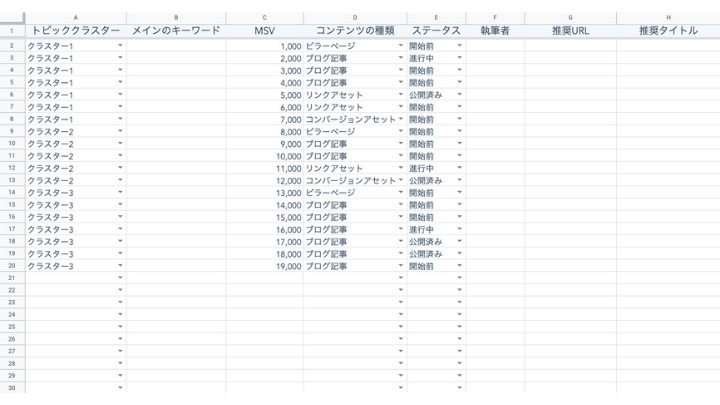Viewport: 720px width, 405px height.
Task: Open empty topic cluster dropdown in row 21
Action: pyautogui.click(x=120, y=278)
